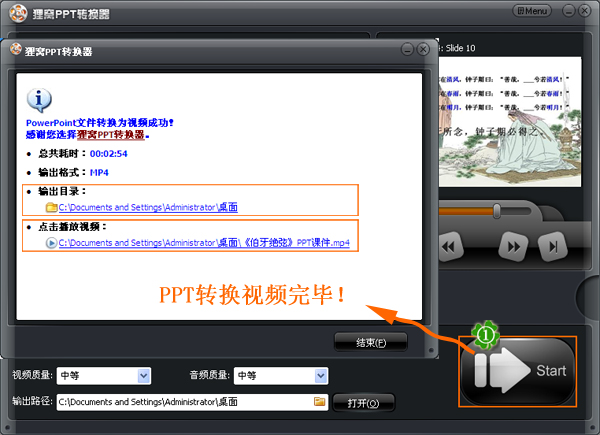Expand the 视频质量 video quality dropdown
This screenshot has width=600, height=435.
point(143,376)
